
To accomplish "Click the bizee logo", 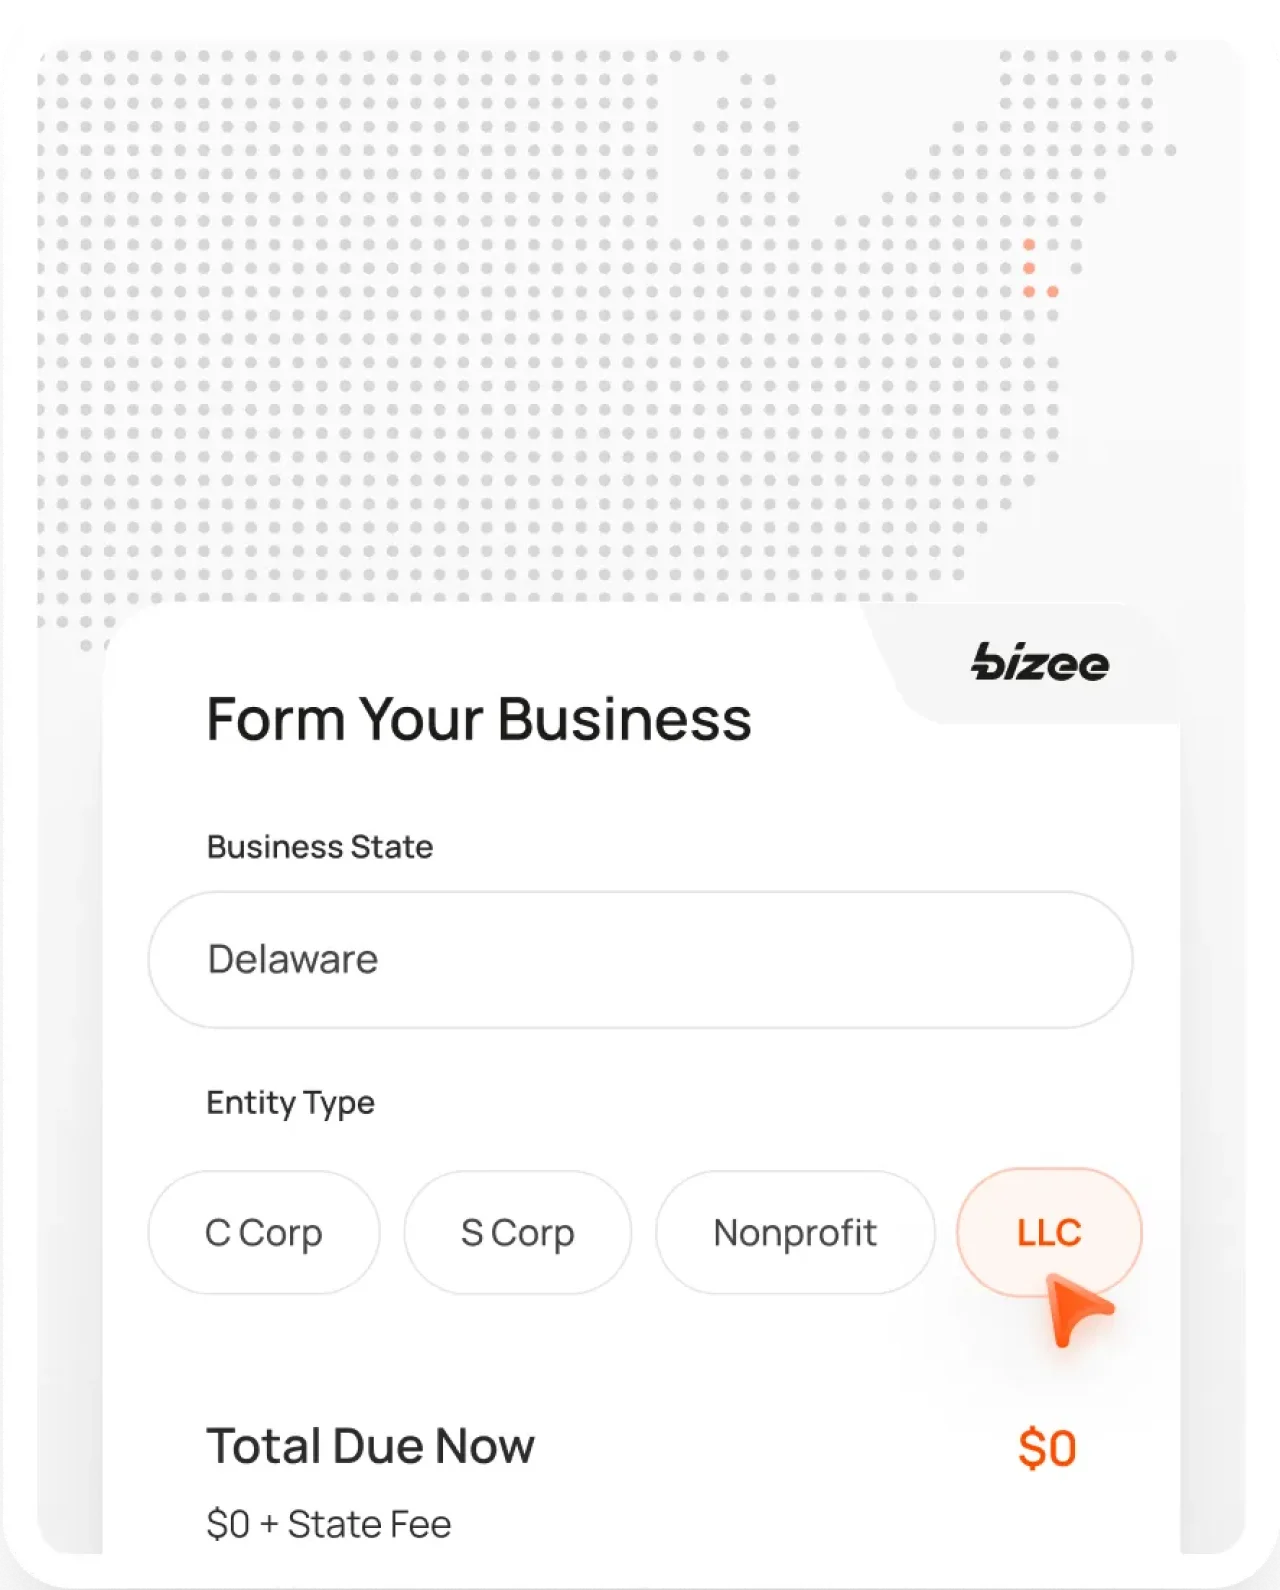I will coord(1040,663).
